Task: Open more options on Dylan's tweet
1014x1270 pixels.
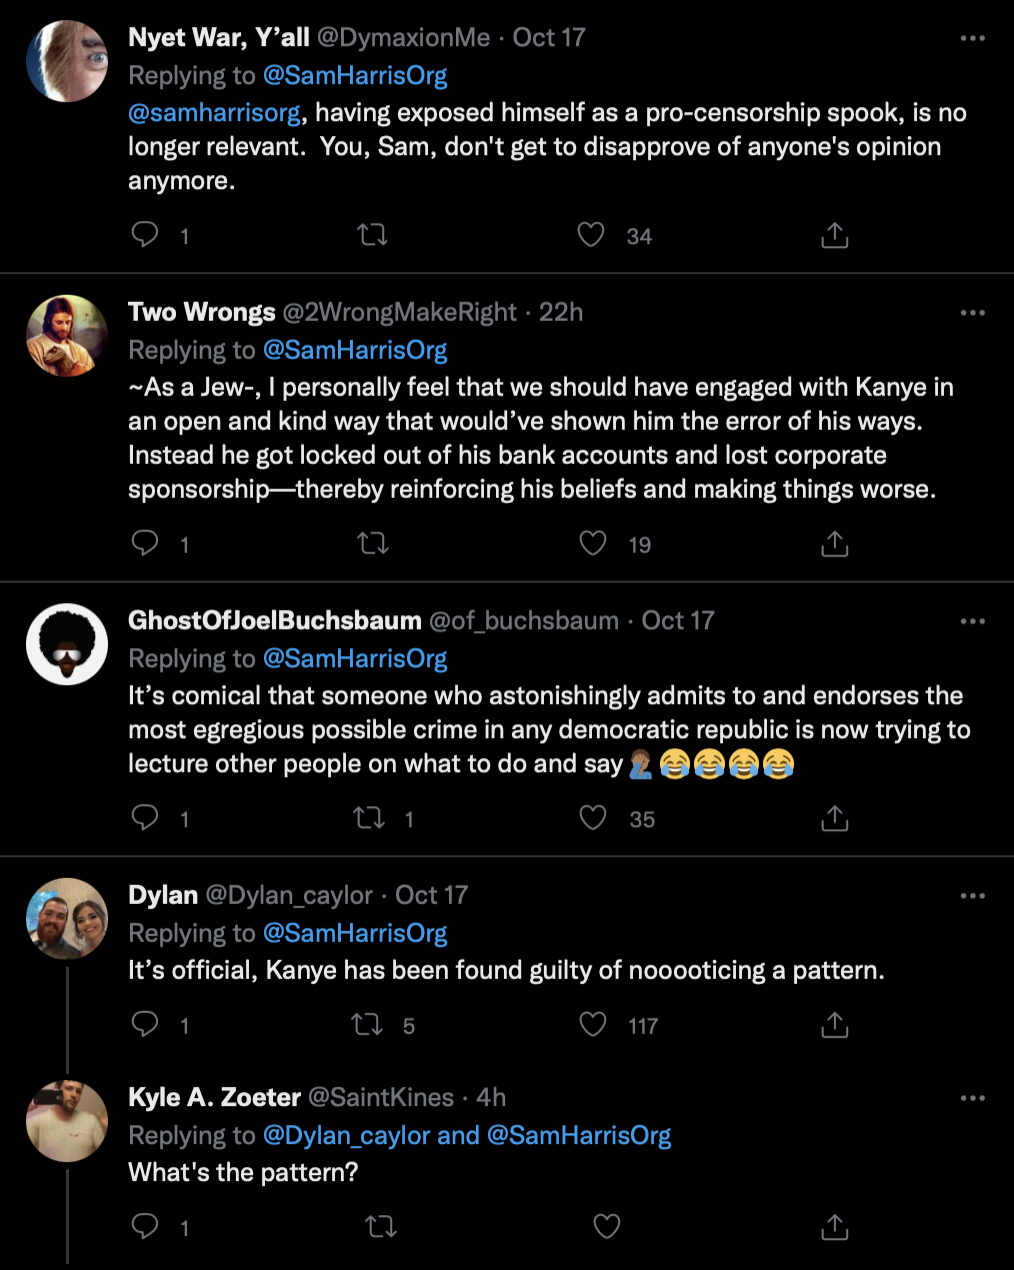Action: tap(972, 896)
